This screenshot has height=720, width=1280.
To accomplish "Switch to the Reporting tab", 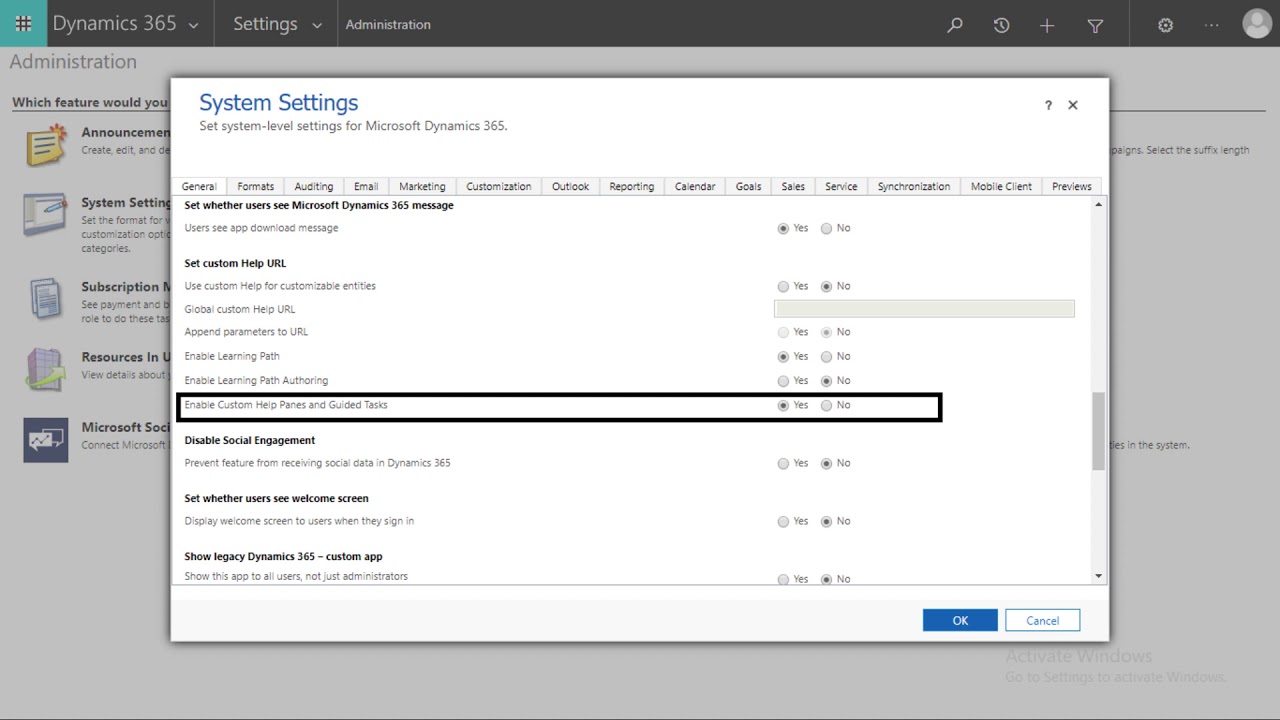I will click(631, 186).
